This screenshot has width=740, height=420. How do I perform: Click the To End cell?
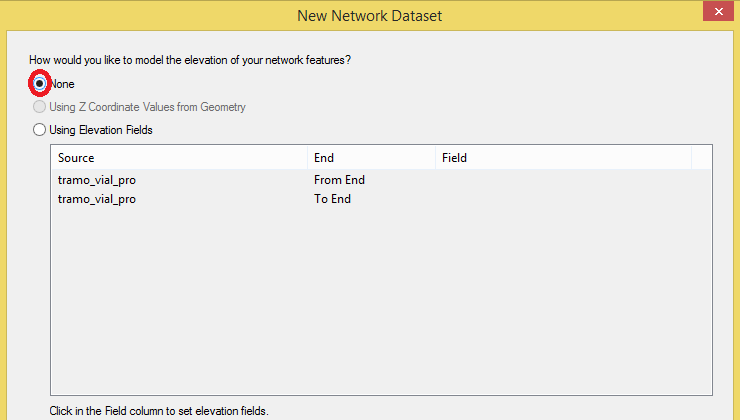(333, 199)
